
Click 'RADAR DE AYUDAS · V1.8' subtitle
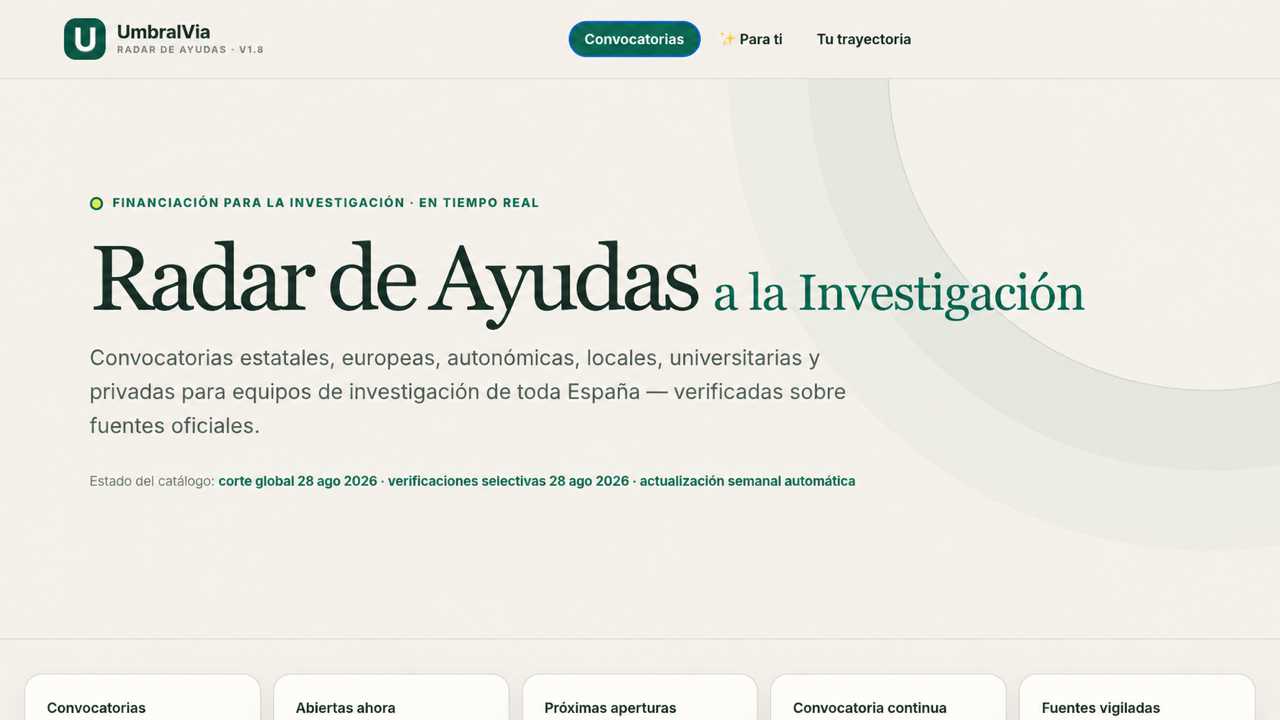pos(190,50)
